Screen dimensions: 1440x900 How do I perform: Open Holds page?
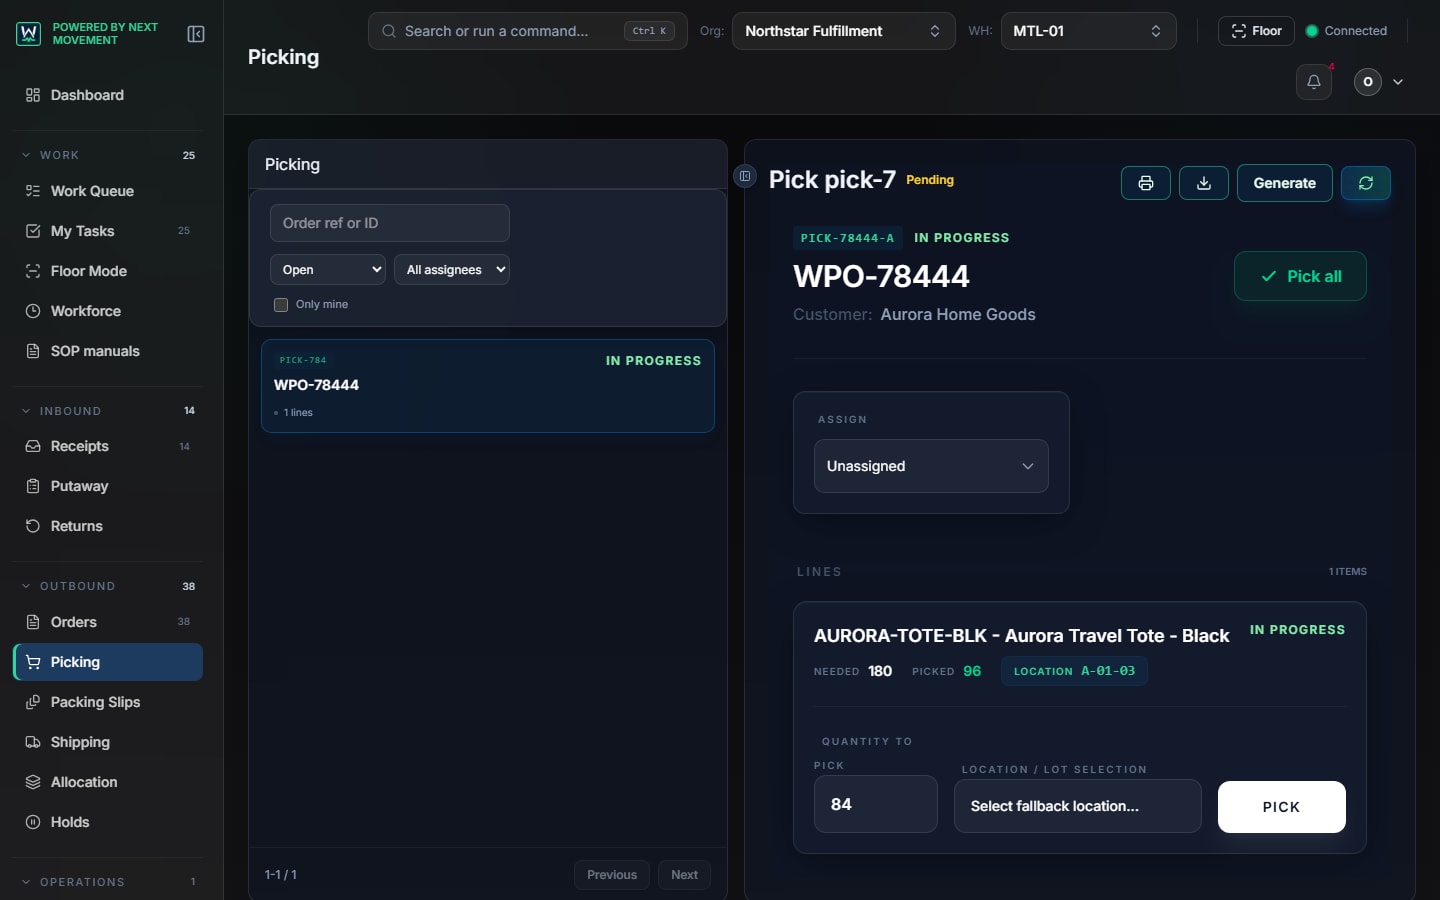point(108,822)
